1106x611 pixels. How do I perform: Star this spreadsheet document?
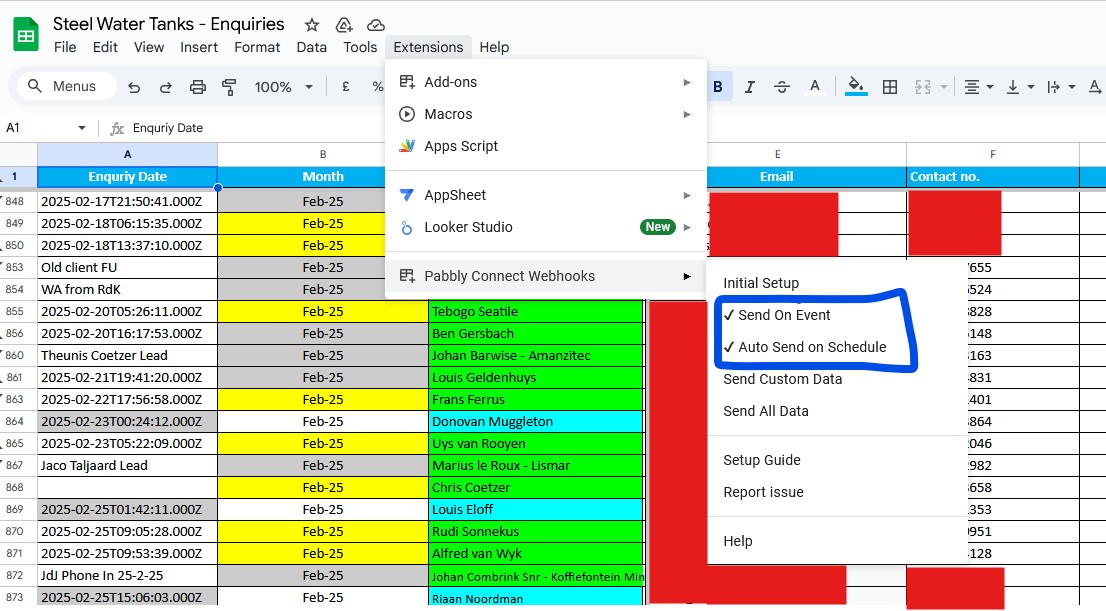[311, 25]
